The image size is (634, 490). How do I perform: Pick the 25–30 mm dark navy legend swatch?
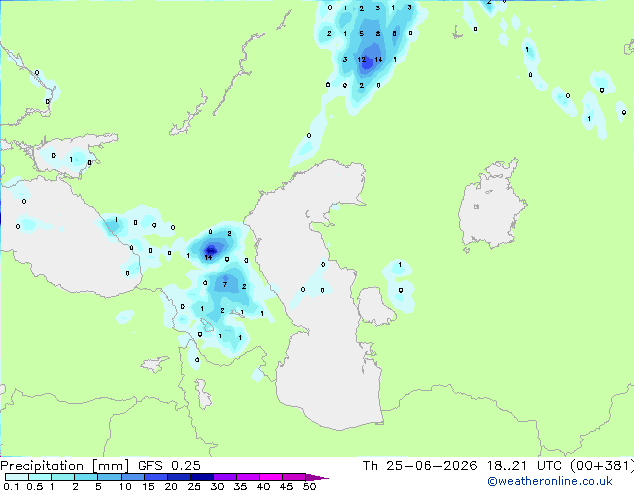(x=202, y=477)
